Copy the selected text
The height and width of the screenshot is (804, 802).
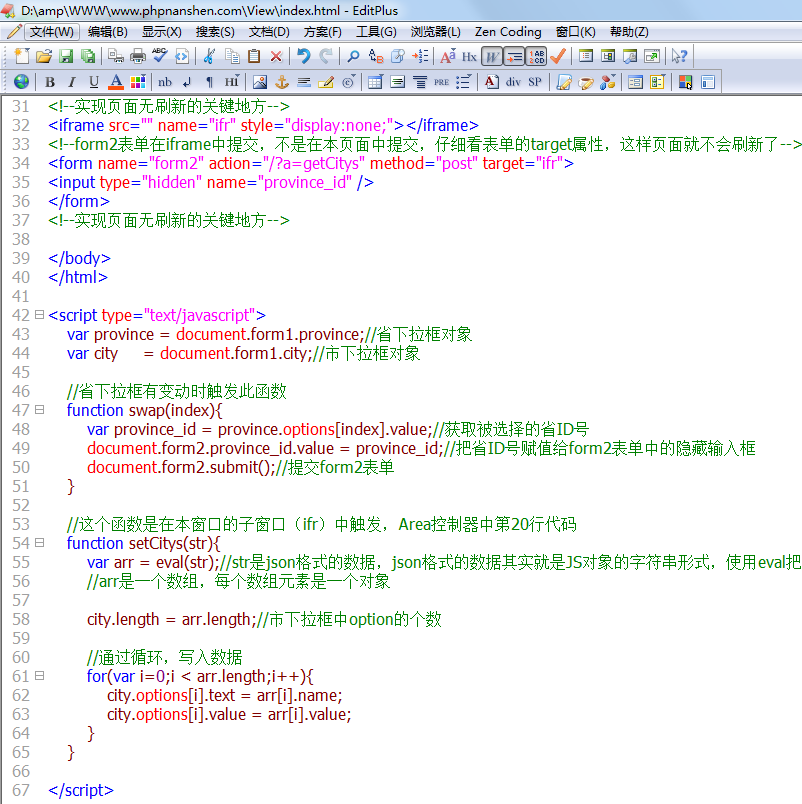(x=232, y=56)
